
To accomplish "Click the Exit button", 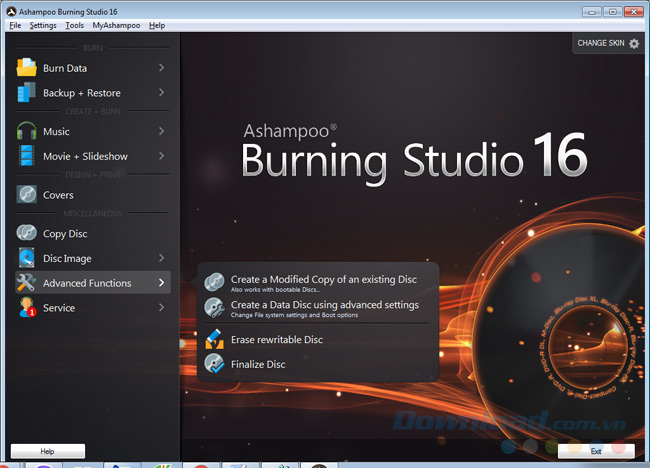I will [x=596, y=451].
